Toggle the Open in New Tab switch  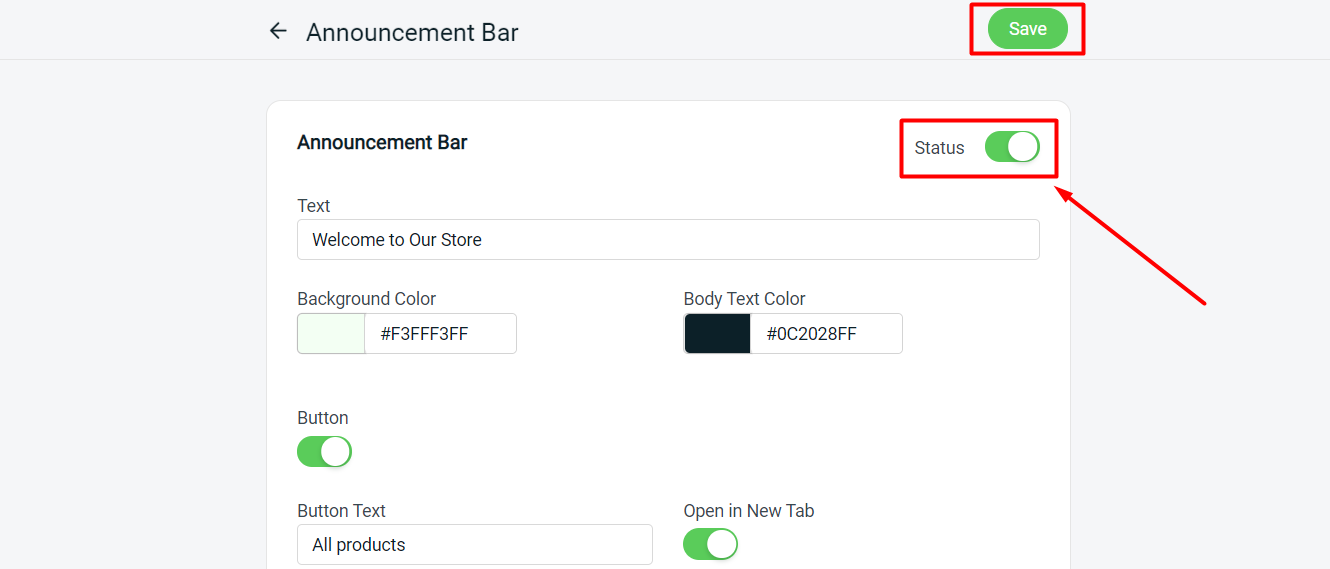[x=710, y=544]
